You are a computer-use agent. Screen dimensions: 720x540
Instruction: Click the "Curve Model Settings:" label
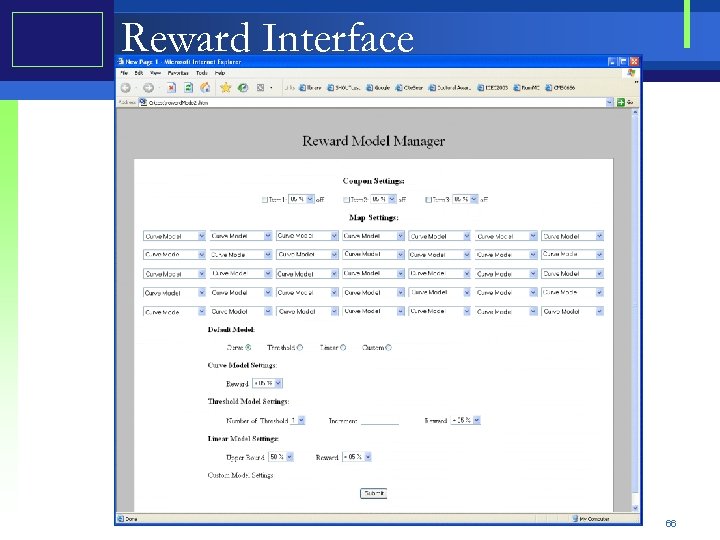[x=242, y=366]
